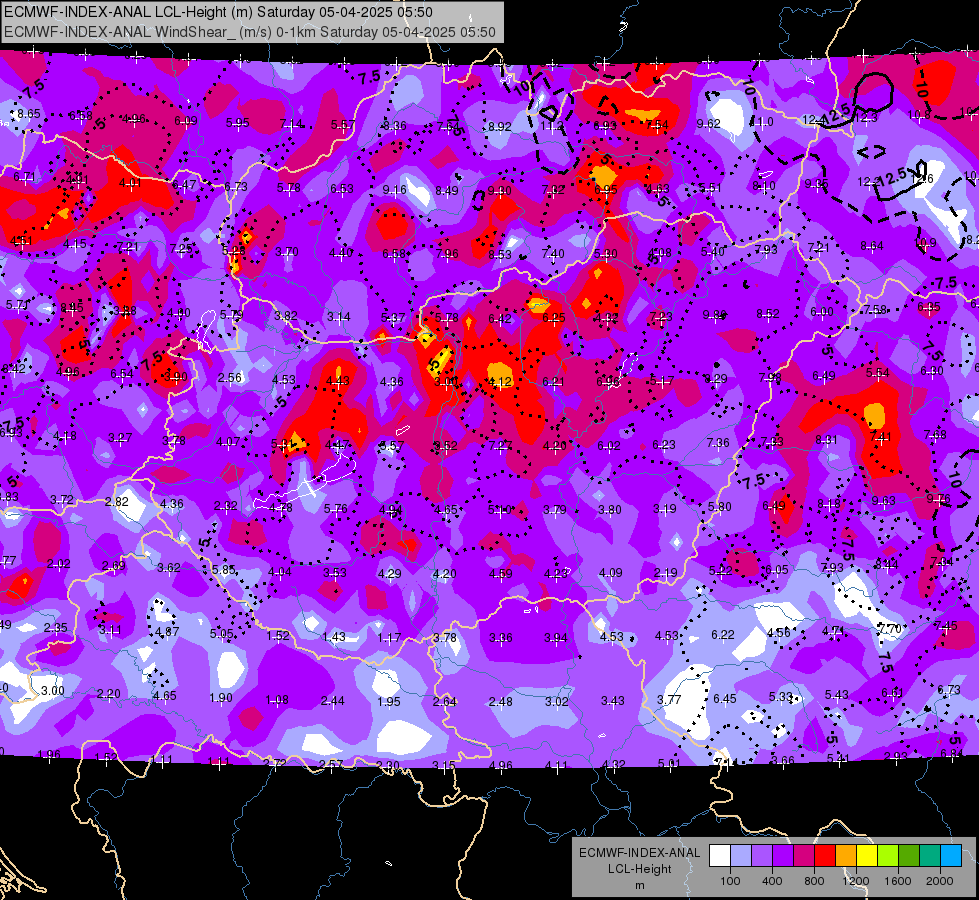Click the LCL-Height title line in header
The height and width of the screenshot is (900, 979).
click(219, 12)
